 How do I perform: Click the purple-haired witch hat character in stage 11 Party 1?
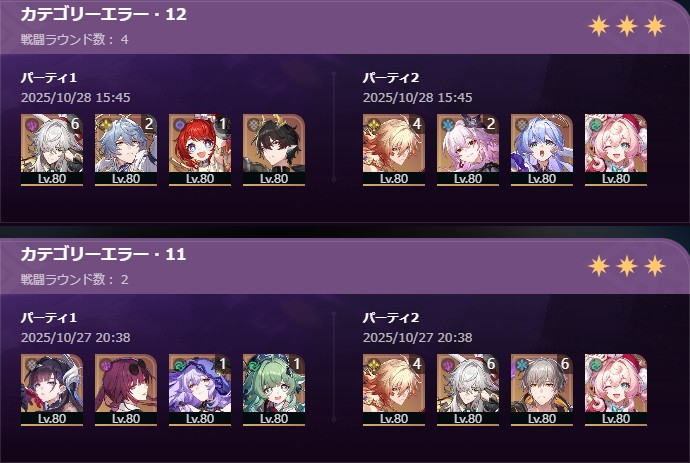(200, 390)
